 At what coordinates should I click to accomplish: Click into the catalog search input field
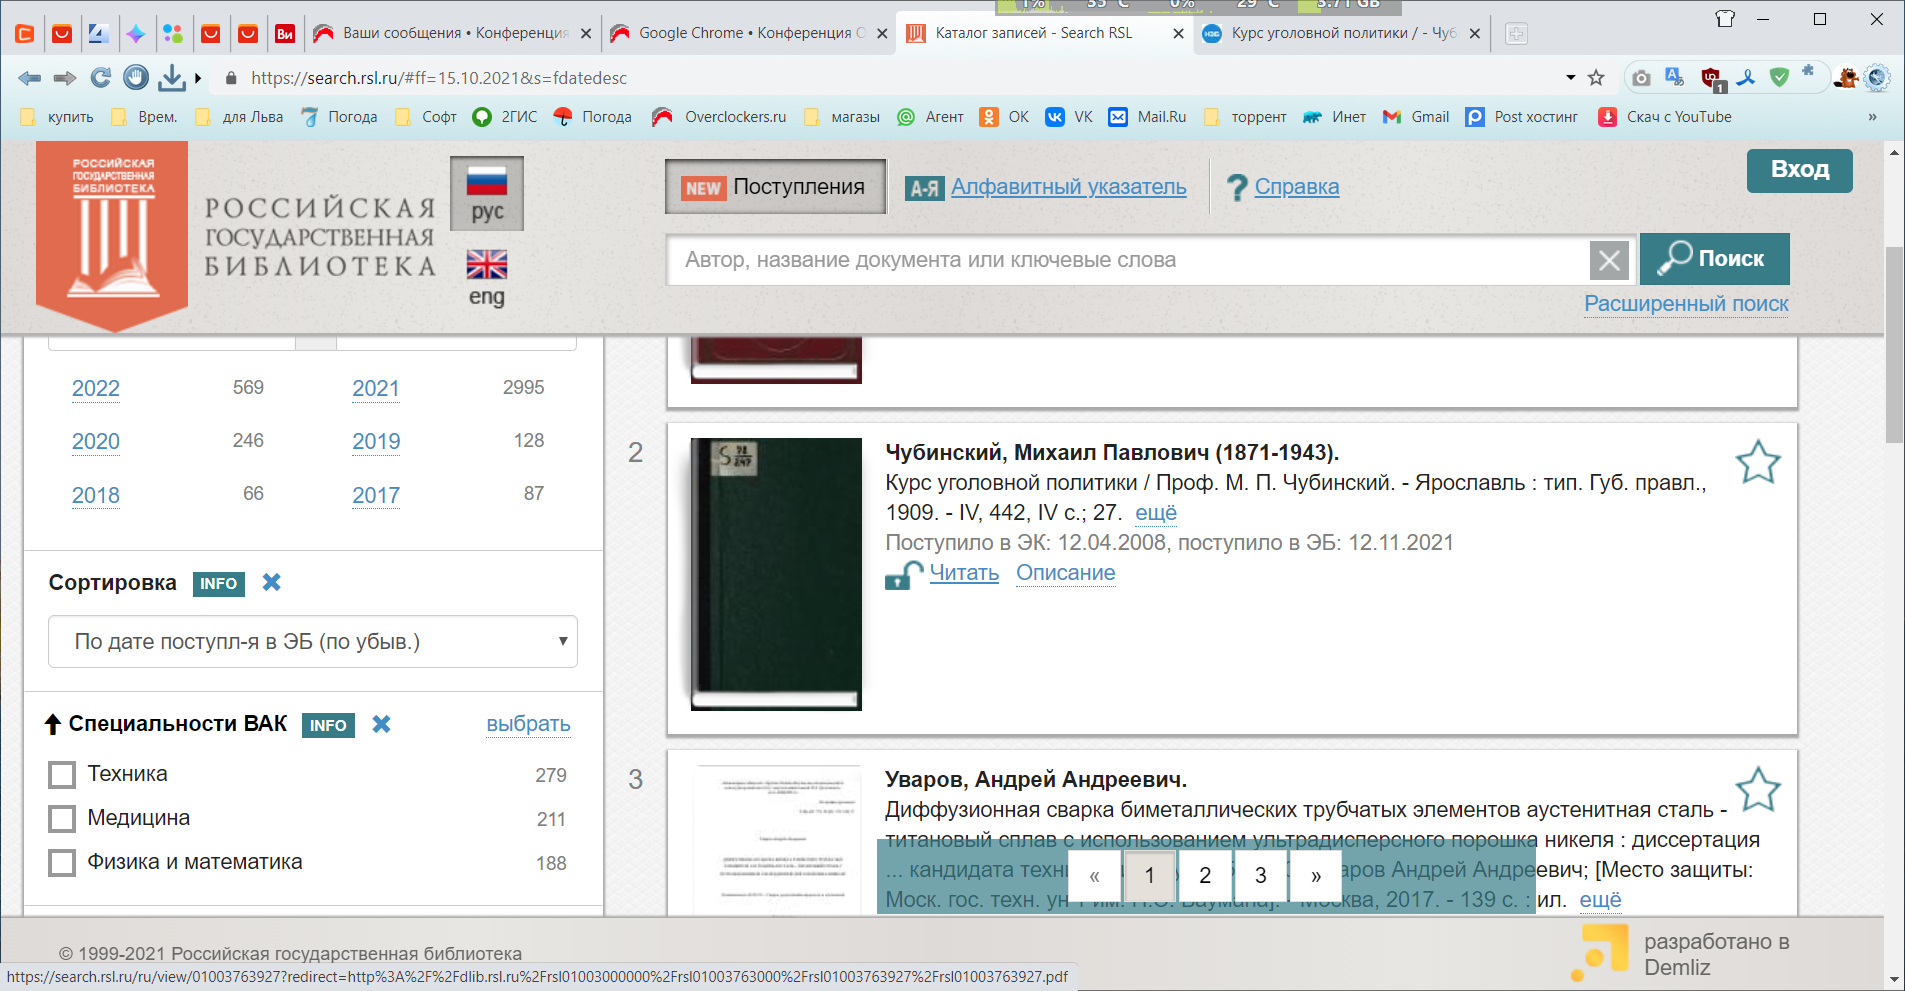1128,260
